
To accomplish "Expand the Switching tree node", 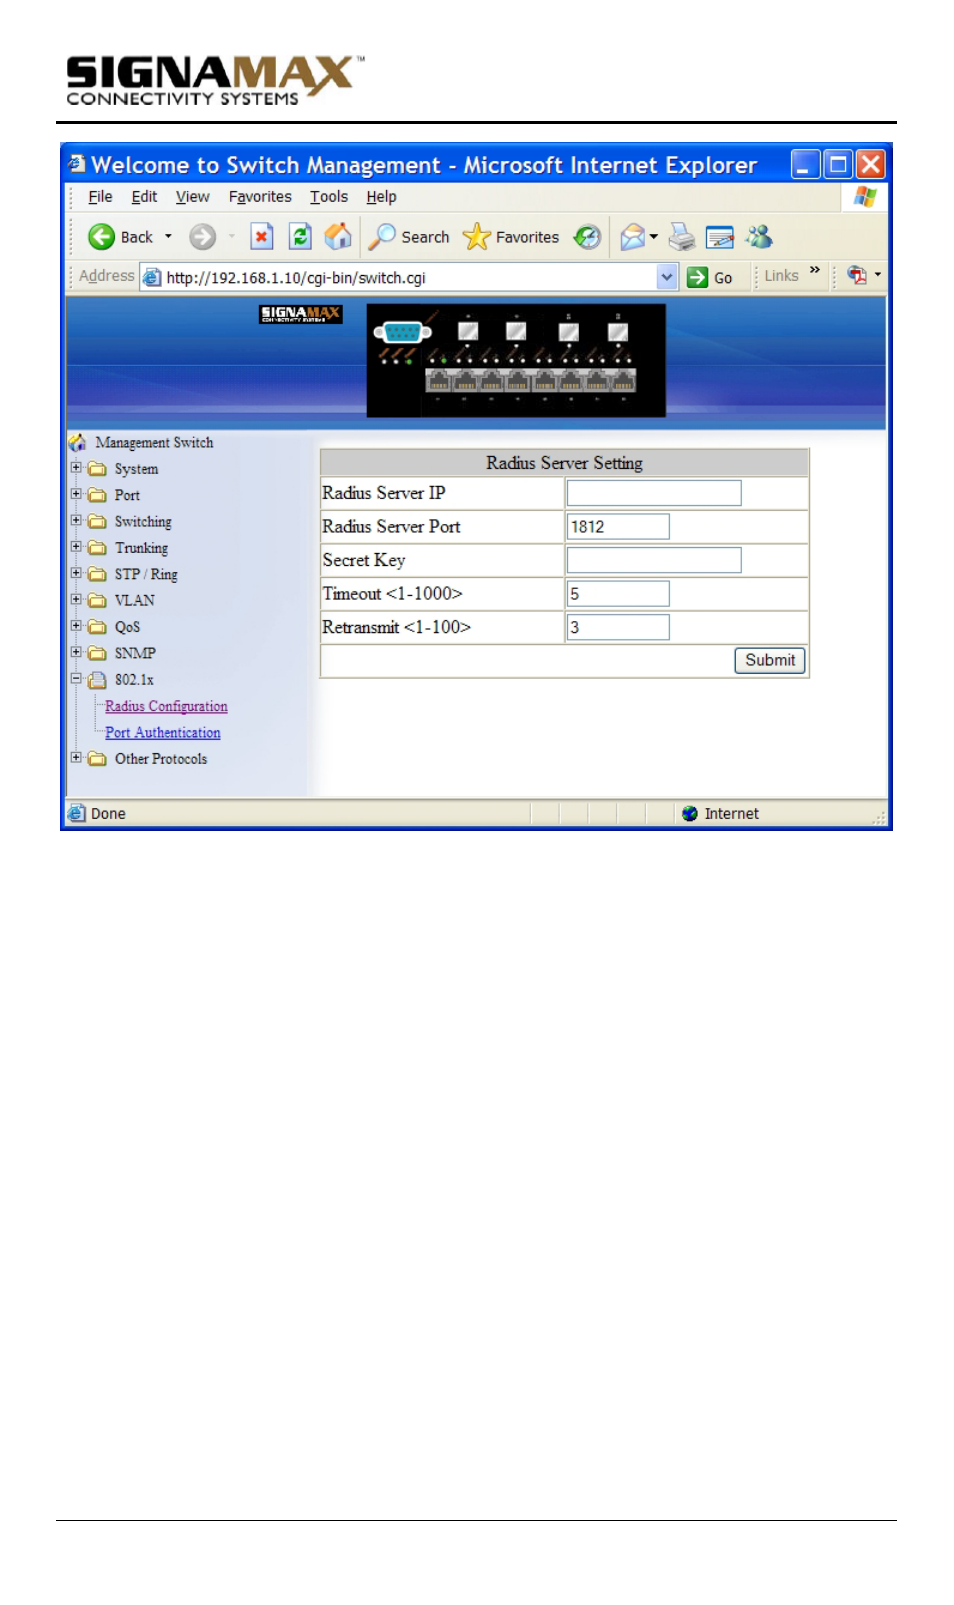I will (x=76, y=520).
